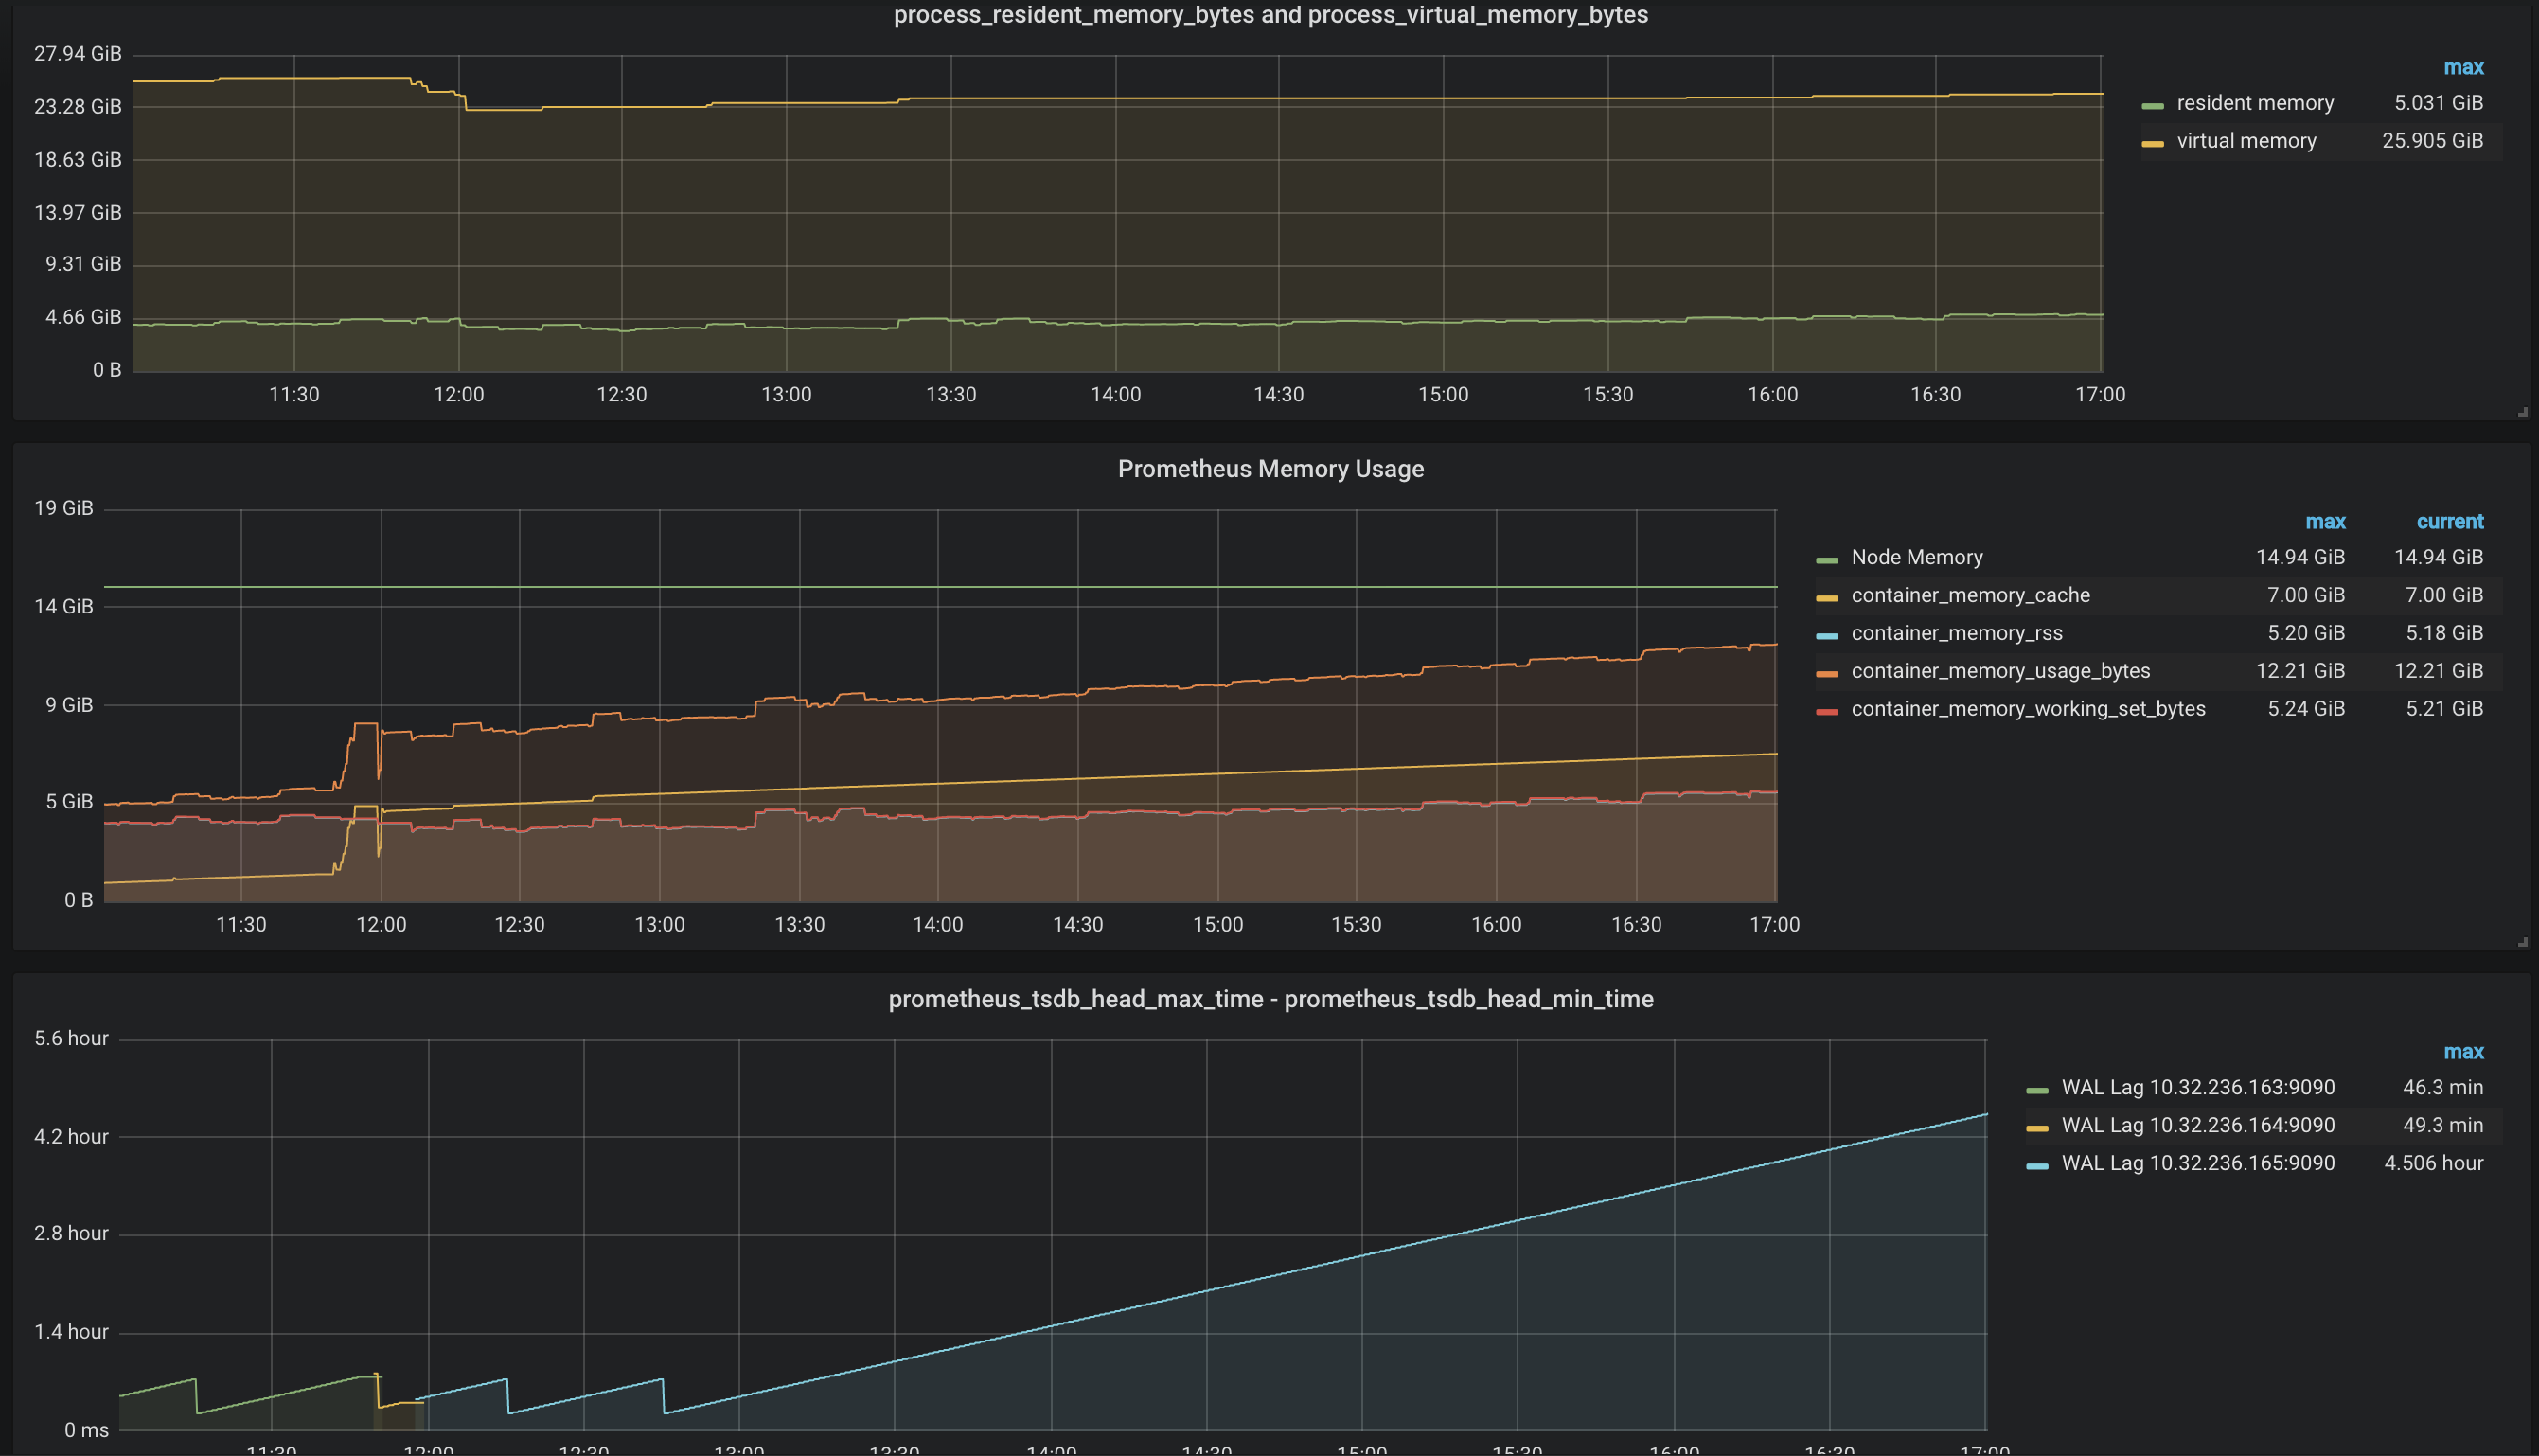Click the Prometheus Memory Usage panel resize handle
The width and height of the screenshot is (2539, 1456).
tap(2522, 942)
